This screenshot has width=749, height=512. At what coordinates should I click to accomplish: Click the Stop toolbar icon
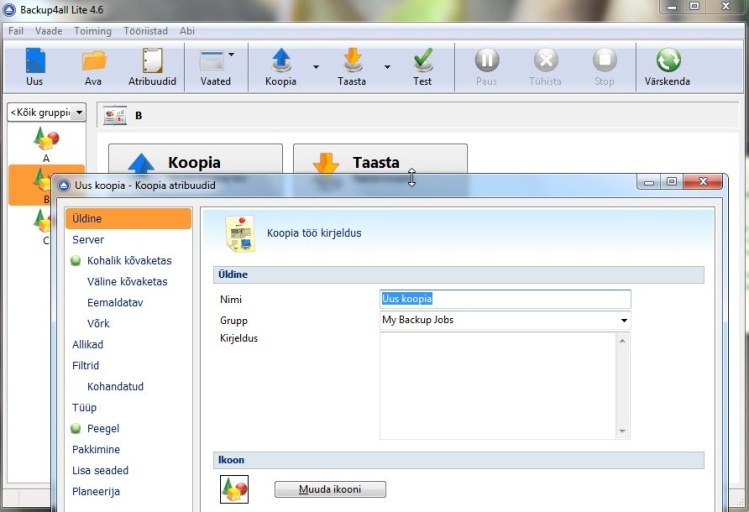pyautogui.click(x=605, y=61)
